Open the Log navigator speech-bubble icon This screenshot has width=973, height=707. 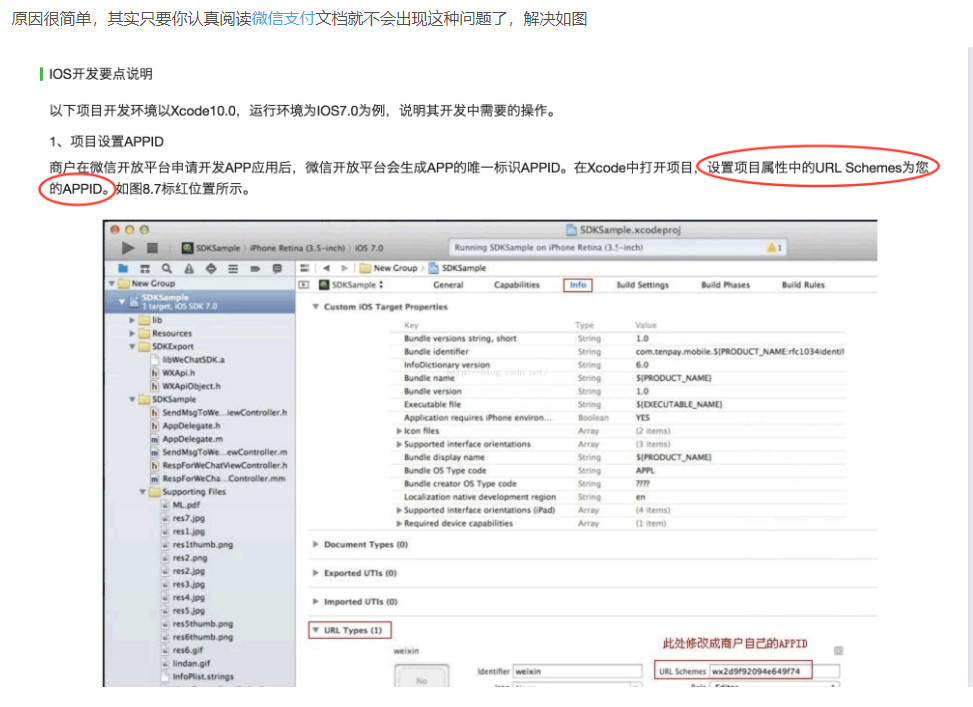pos(277,268)
